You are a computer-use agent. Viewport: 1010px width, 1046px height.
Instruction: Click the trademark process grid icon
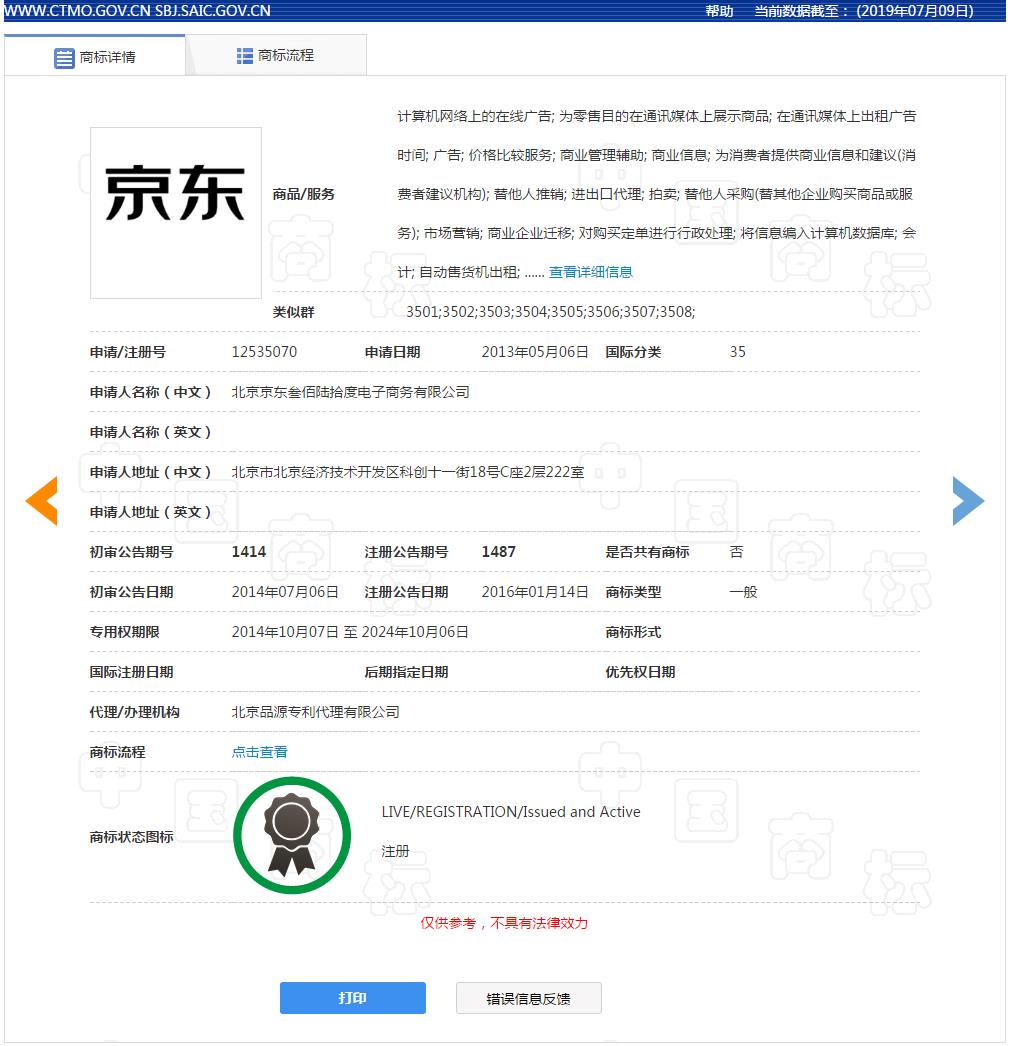pos(244,56)
